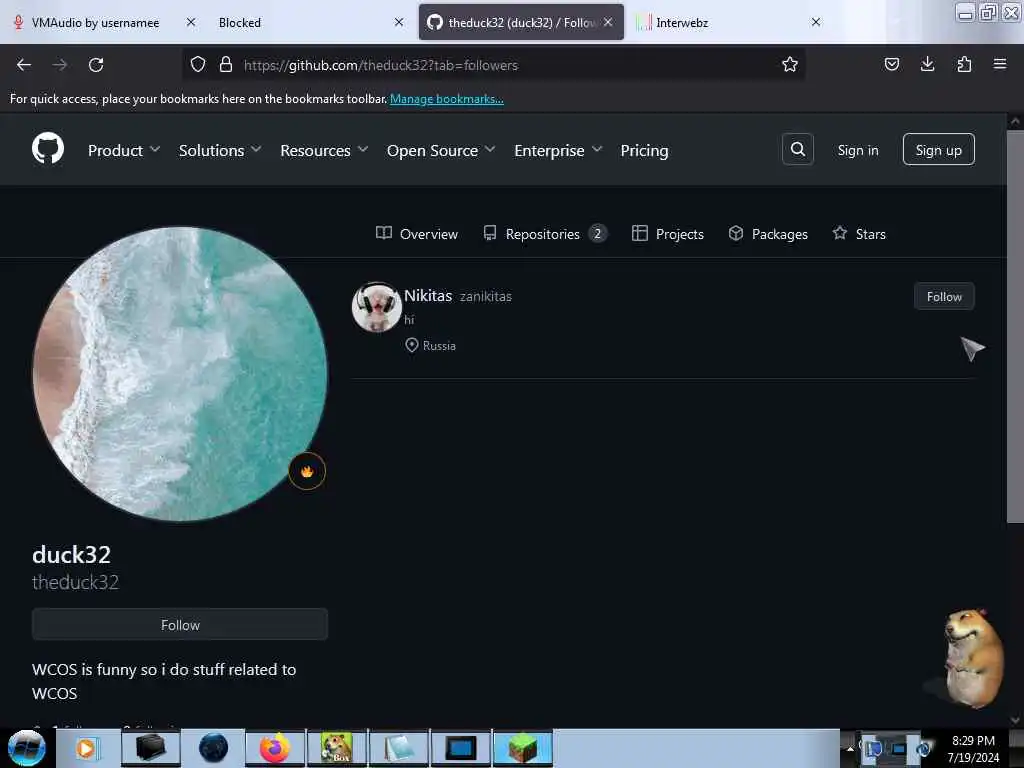Expand the Product dropdown menu
The width and height of the screenshot is (1024, 768).
coord(124,150)
